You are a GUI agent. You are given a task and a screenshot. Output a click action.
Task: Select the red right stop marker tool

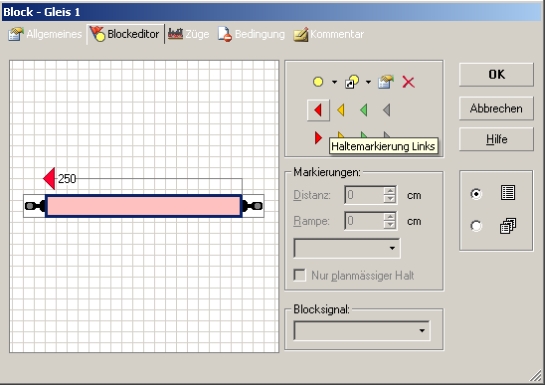pyautogui.click(x=318, y=138)
